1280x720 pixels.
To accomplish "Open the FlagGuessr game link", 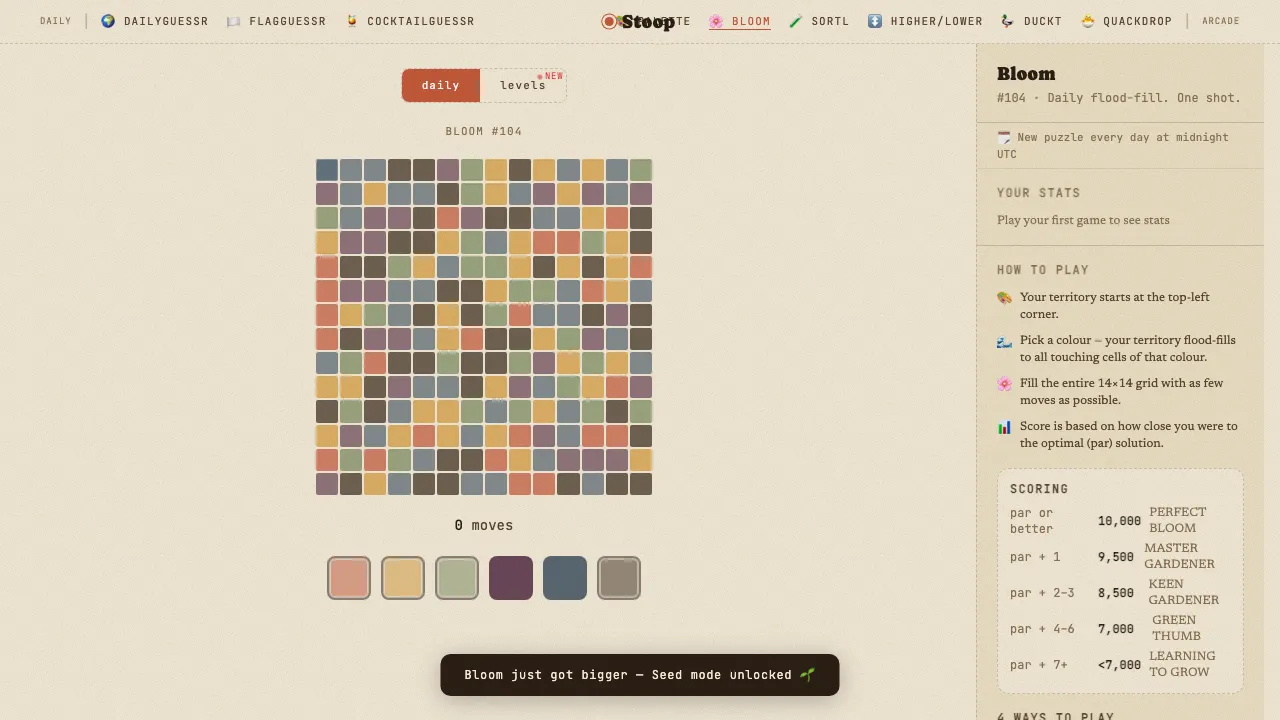I will tap(276, 21).
